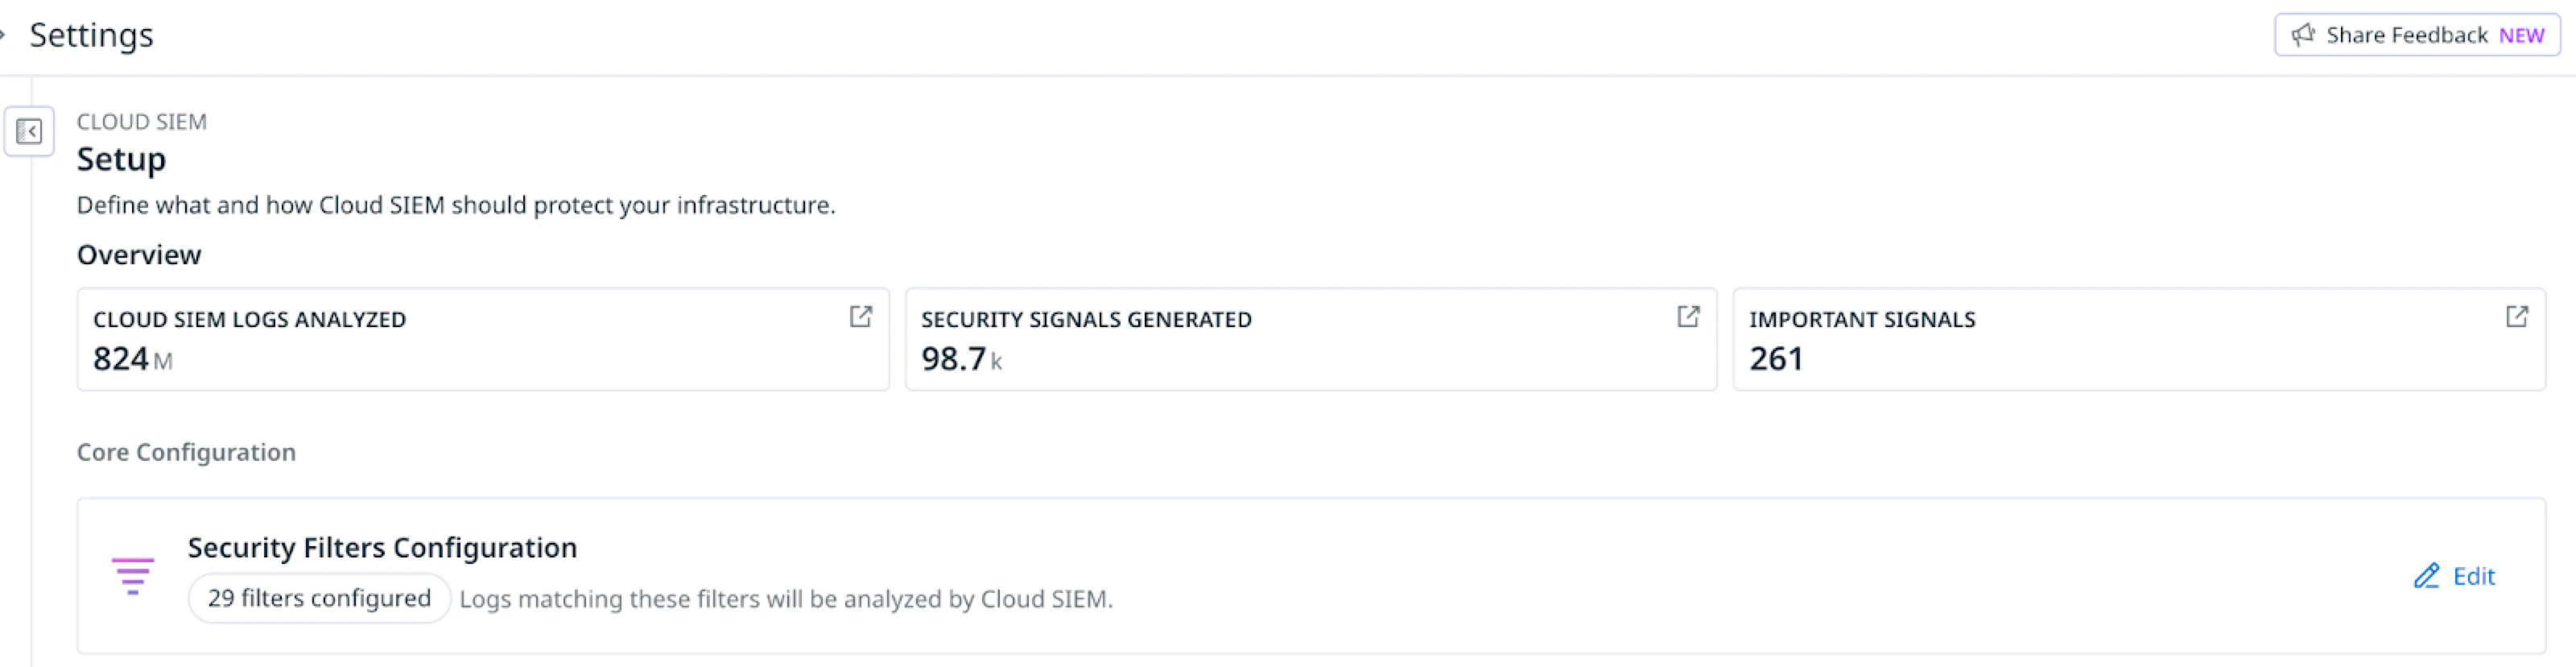This screenshot has width=2576, height=667.
Task: Click the 261 important signals value
Action: (1776, 358)
